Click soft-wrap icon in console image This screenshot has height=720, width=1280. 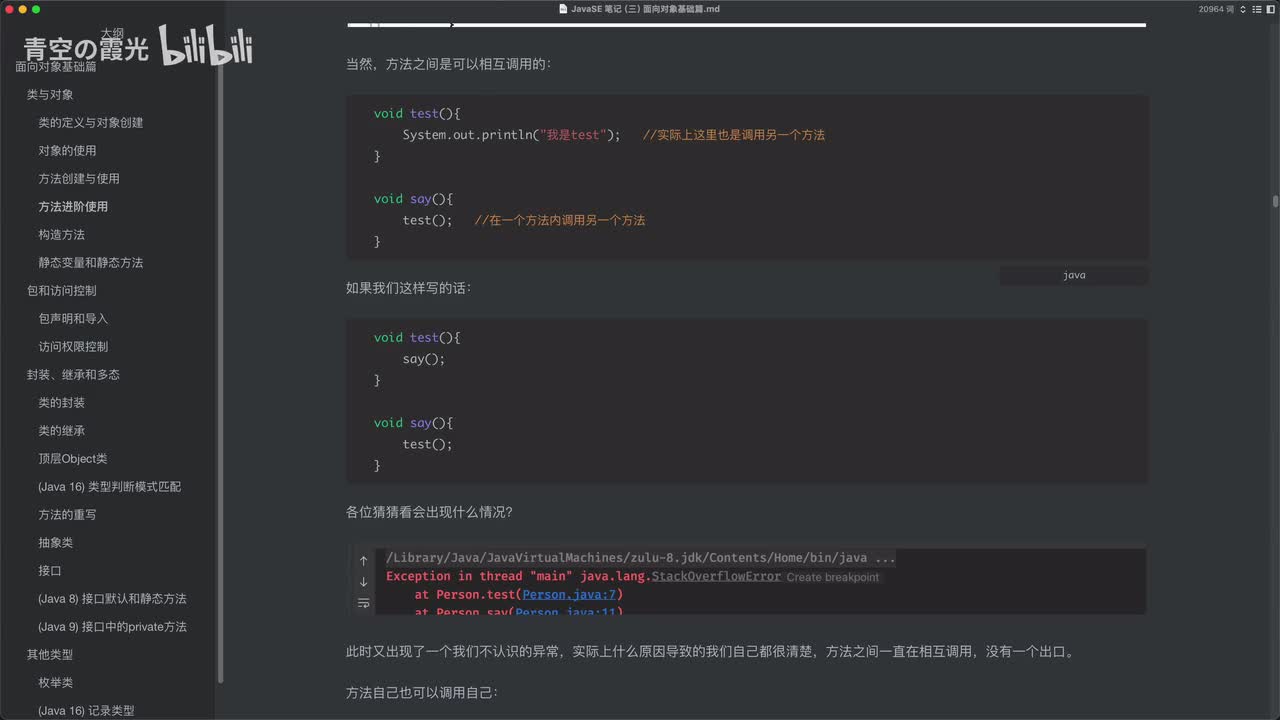pyautogui.click(x=363, y=603)
